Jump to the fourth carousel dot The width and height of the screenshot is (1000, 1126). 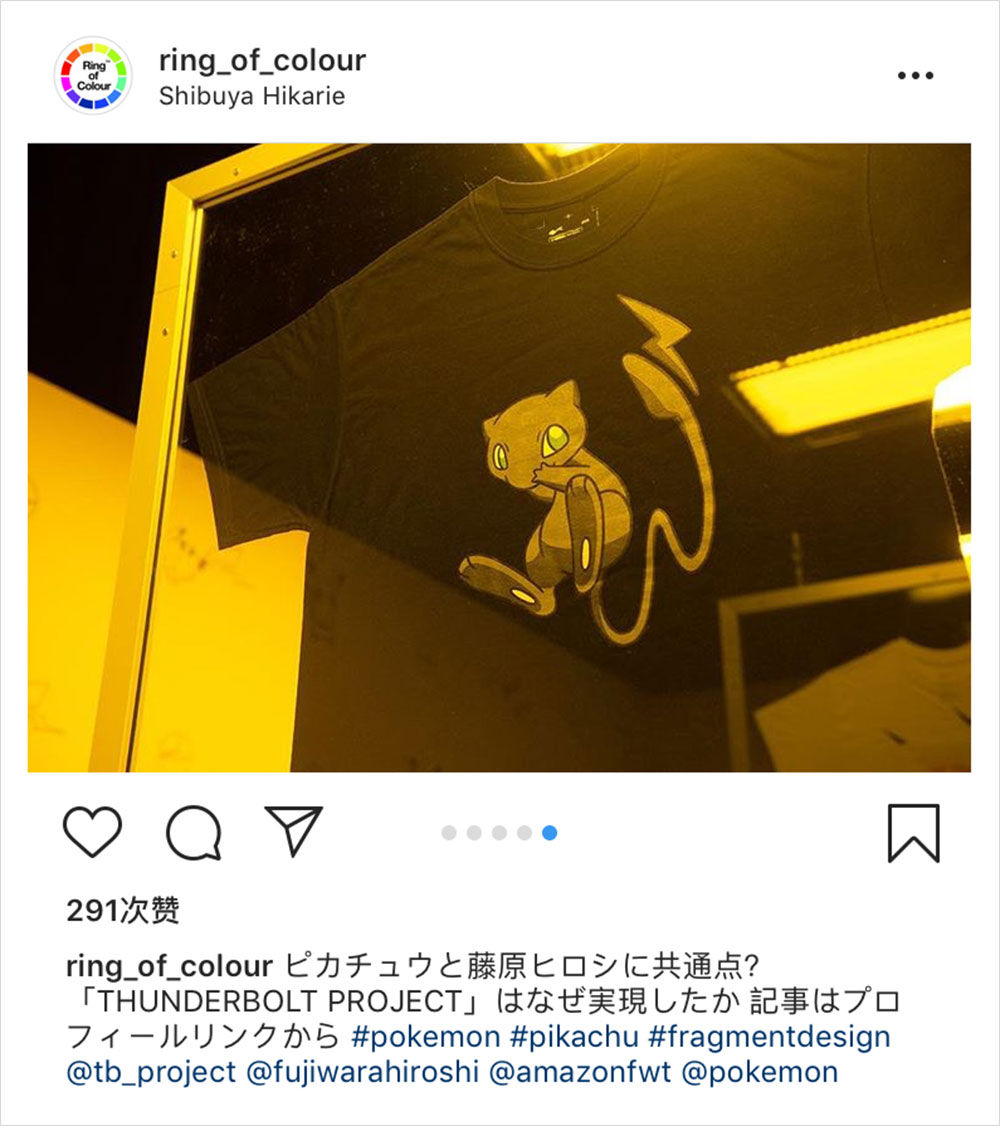524,832
